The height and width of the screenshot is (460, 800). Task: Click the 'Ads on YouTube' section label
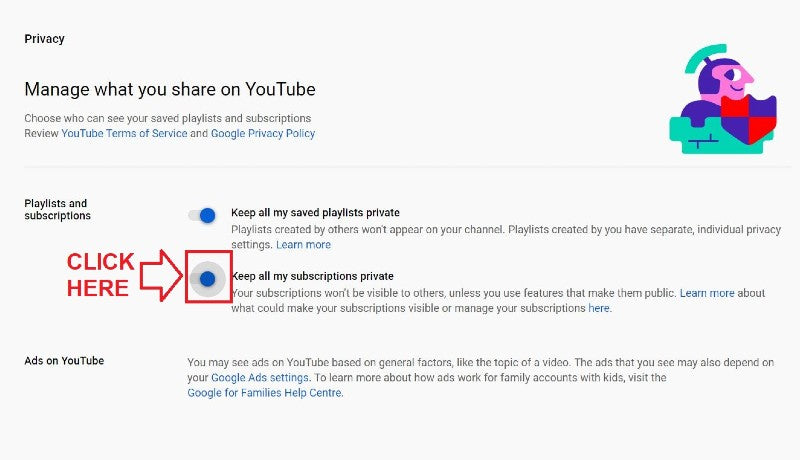pos(64,360)
